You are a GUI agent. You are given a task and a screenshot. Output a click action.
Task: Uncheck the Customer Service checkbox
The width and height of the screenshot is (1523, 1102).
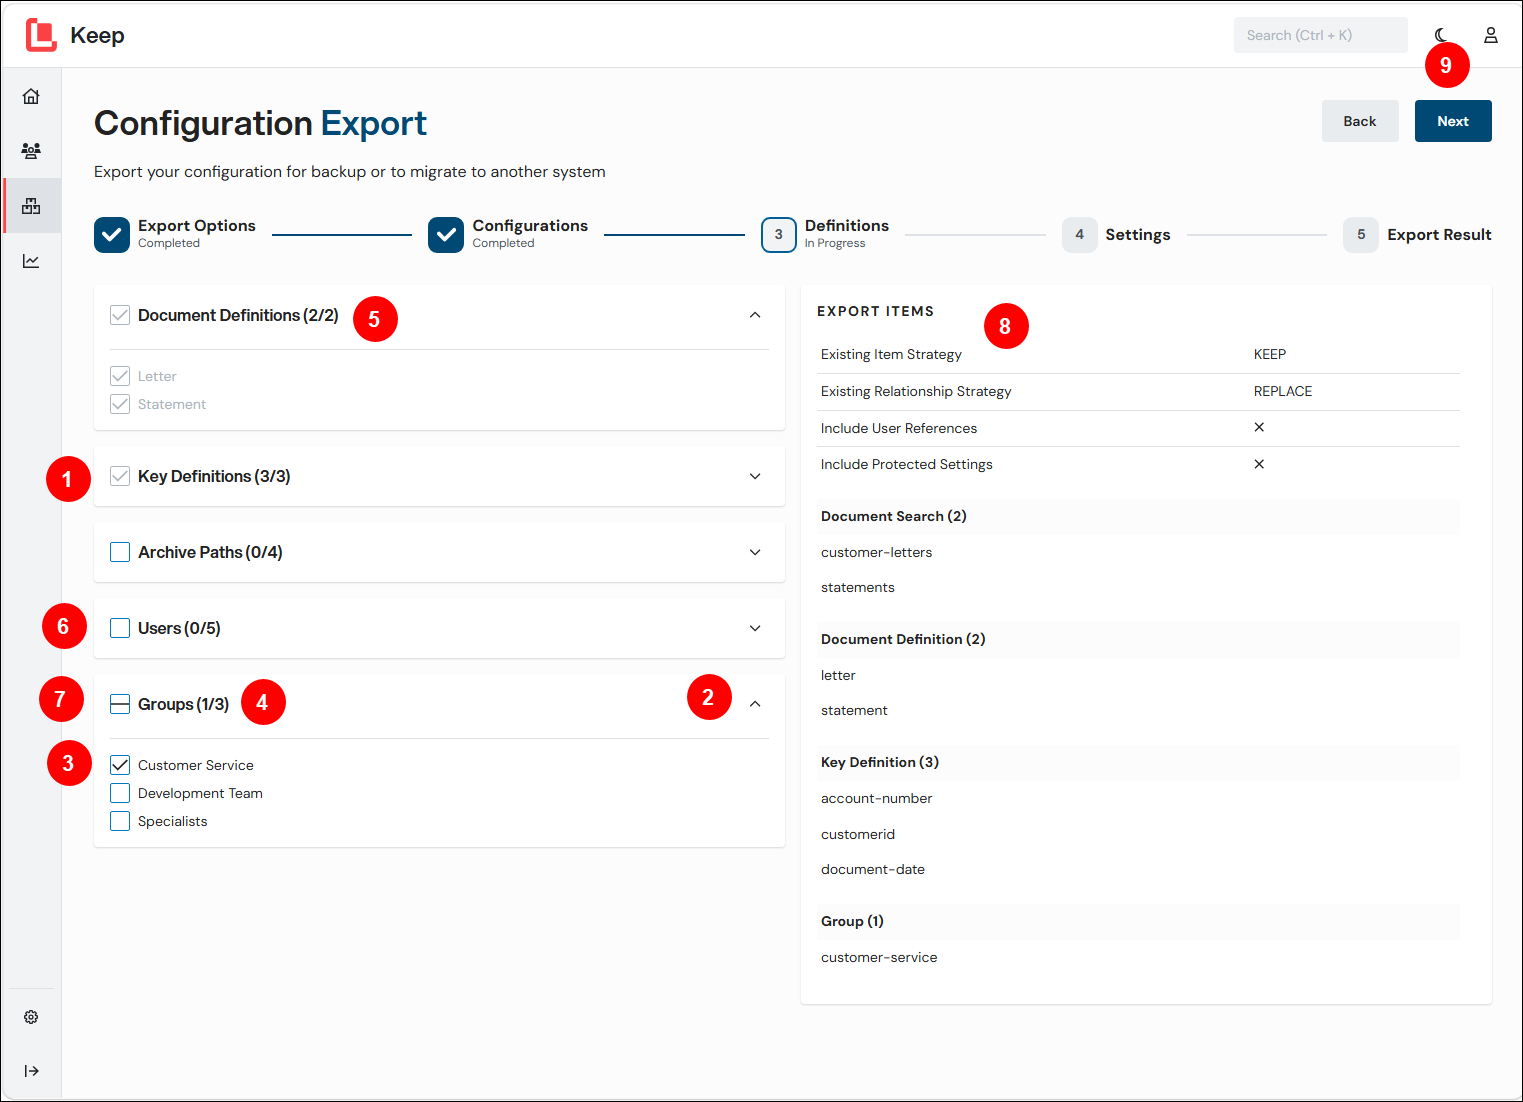point(120,765)
